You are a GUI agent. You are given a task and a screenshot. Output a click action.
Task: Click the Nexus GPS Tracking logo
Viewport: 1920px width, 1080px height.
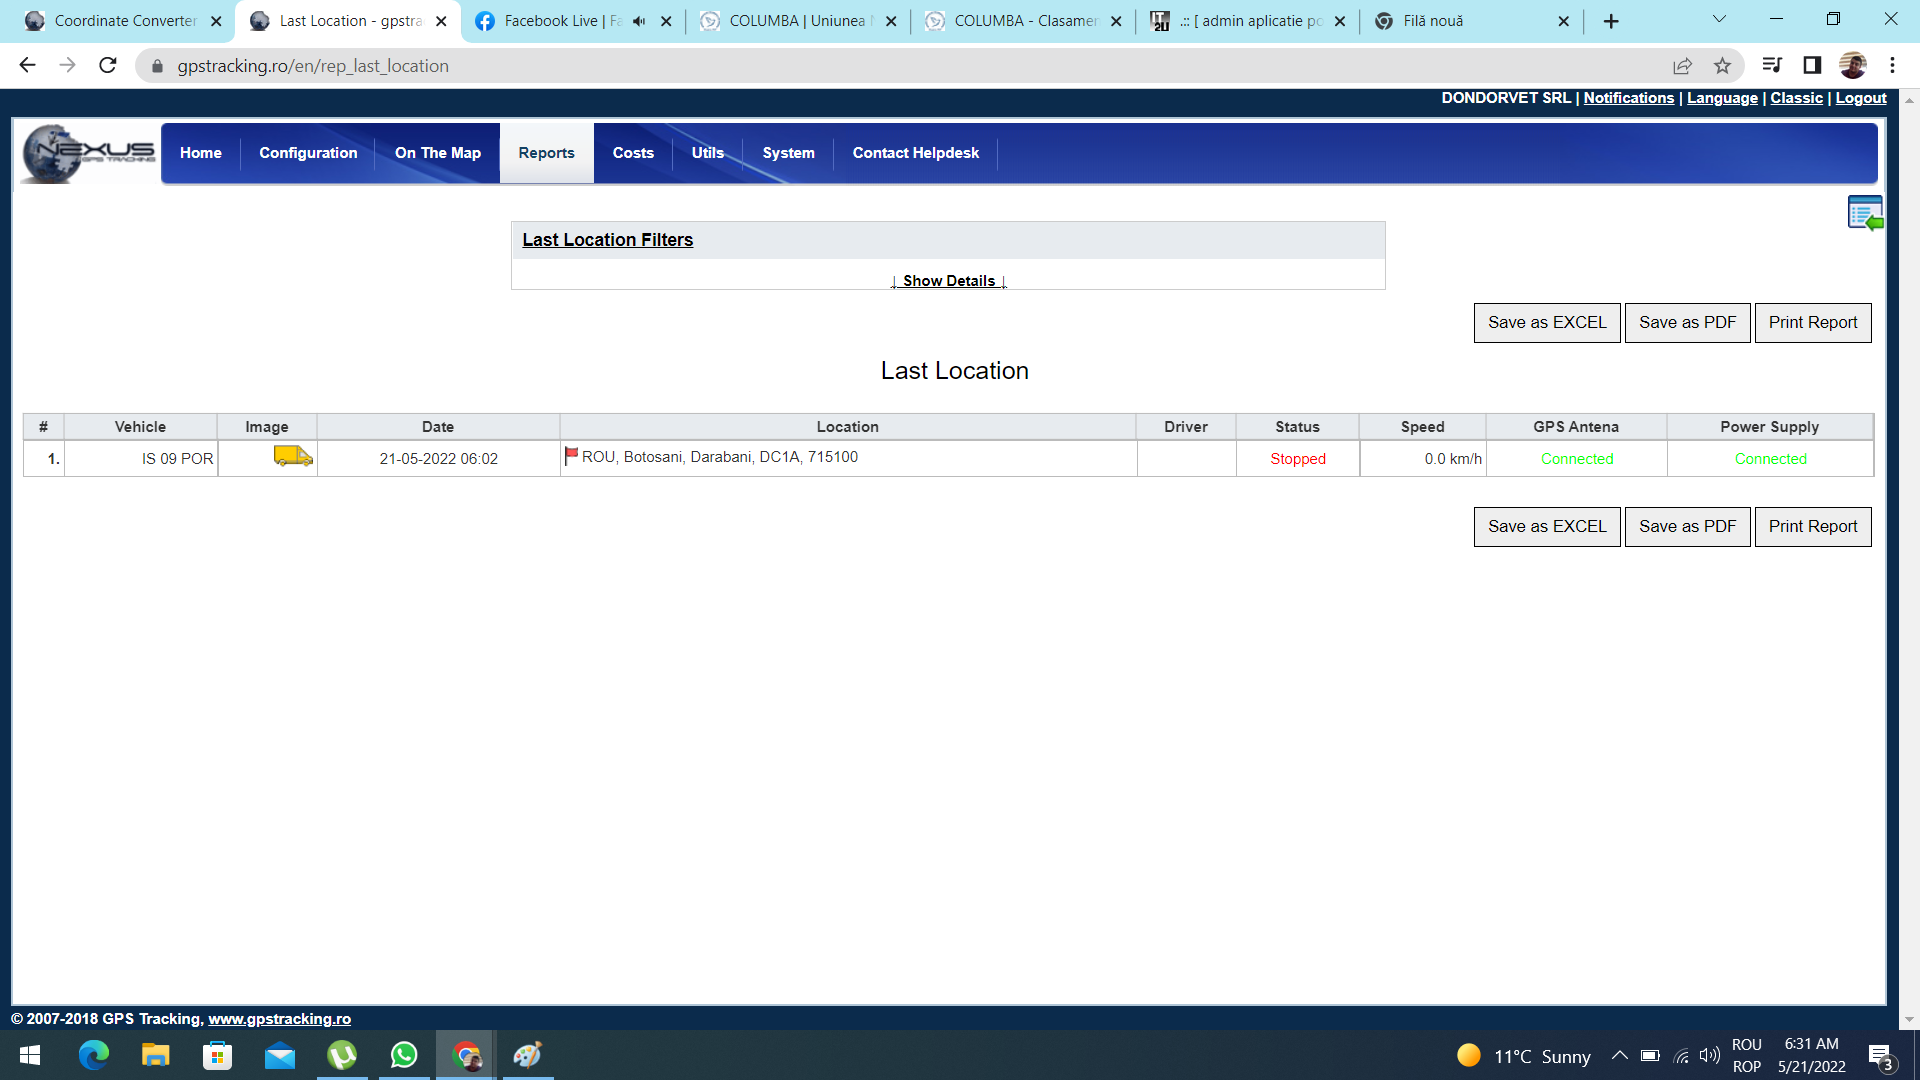[88, 153]
